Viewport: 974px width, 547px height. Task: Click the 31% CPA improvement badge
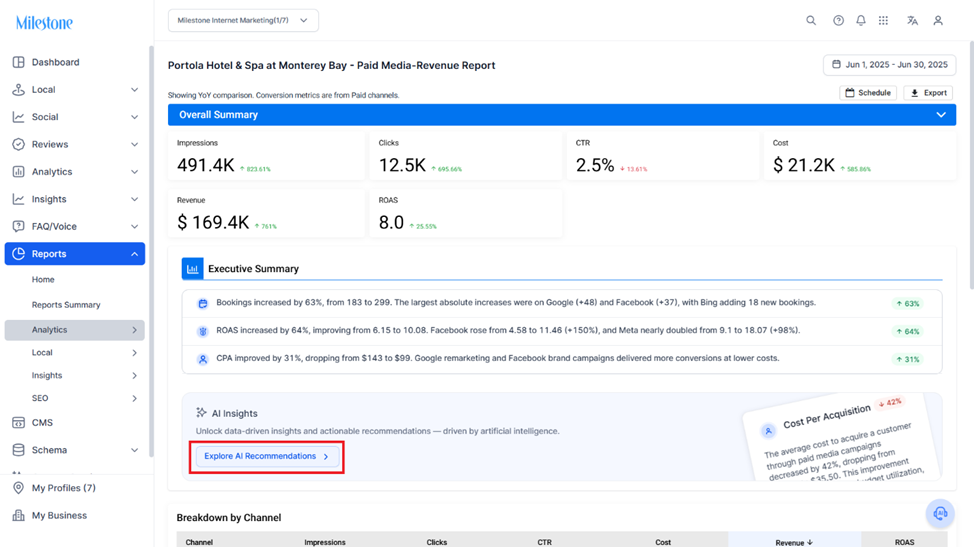pos(908,359)
